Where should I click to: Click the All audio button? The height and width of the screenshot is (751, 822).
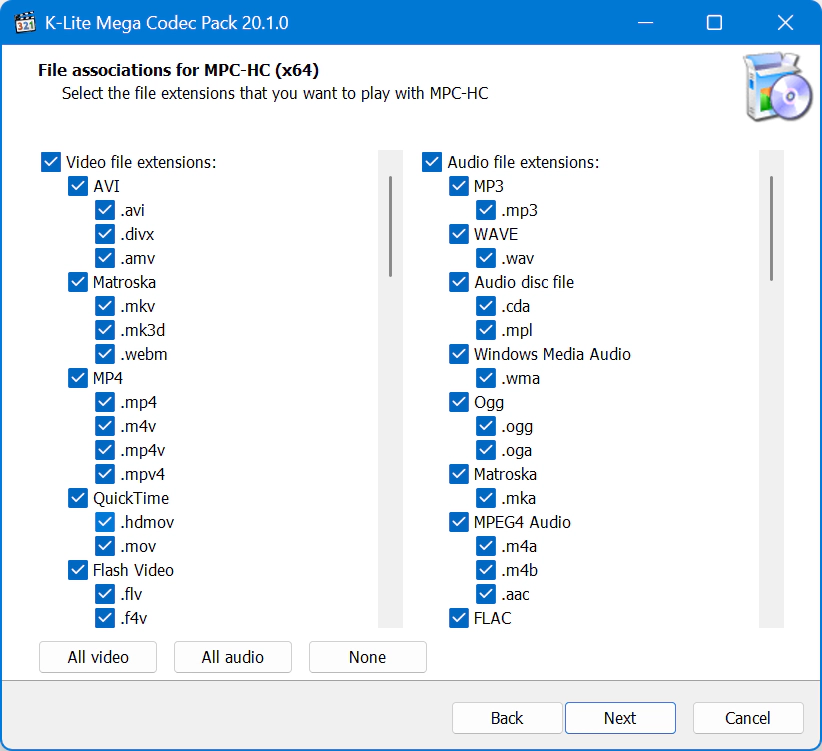[233, 657]
